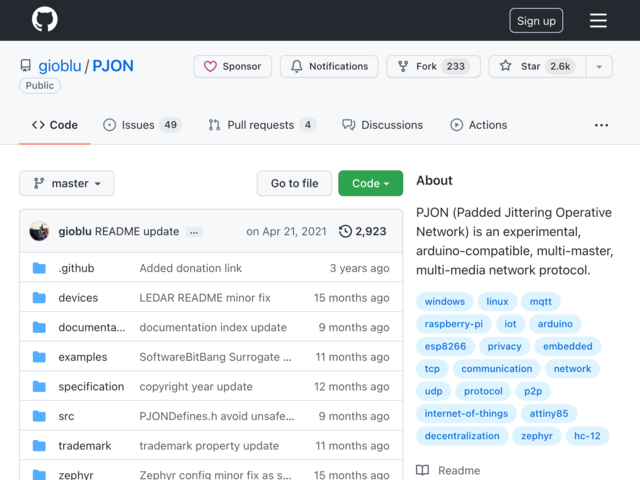Select the esp8266 topic tag
This screenshot has width=640, height=480.
[x=445, y=347]
